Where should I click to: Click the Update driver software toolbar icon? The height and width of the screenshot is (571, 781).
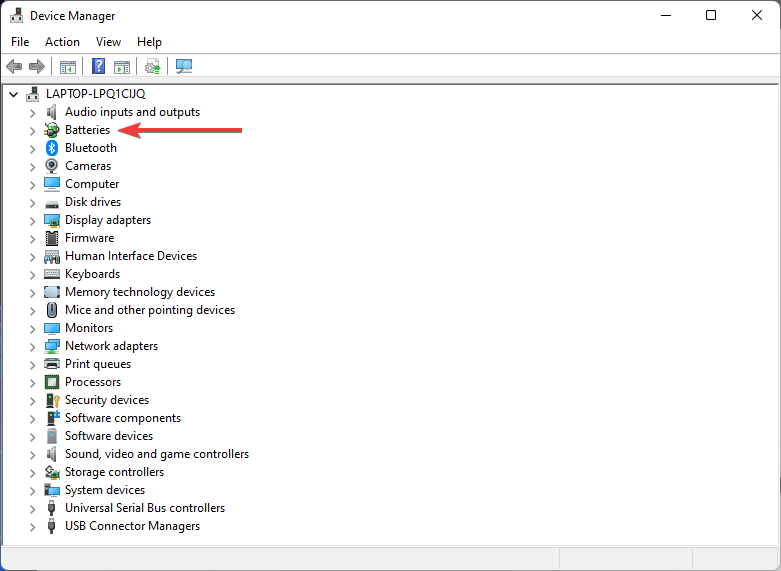(152, 66)
